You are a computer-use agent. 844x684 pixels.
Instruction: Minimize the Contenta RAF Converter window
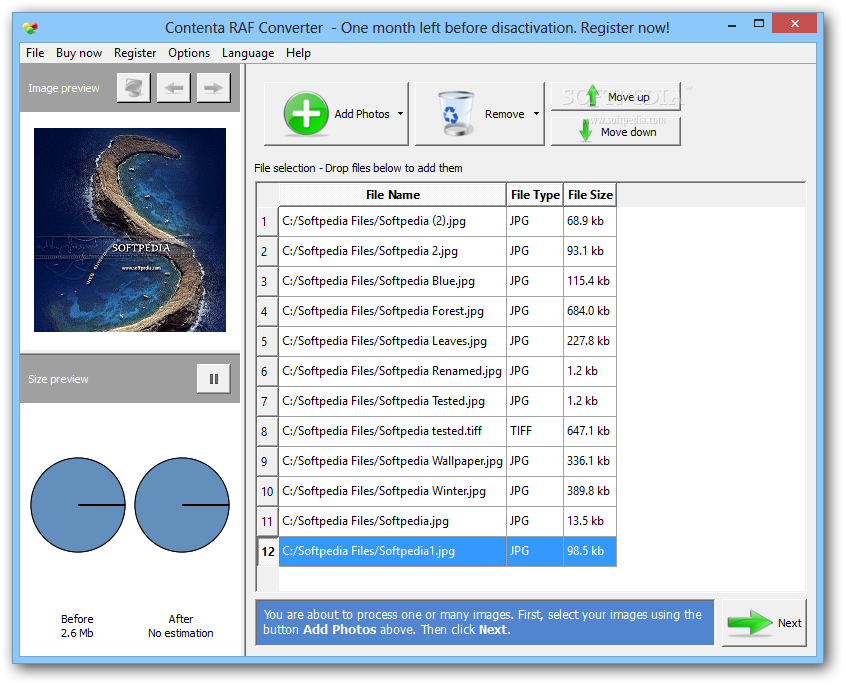click(x=732, y=25)
